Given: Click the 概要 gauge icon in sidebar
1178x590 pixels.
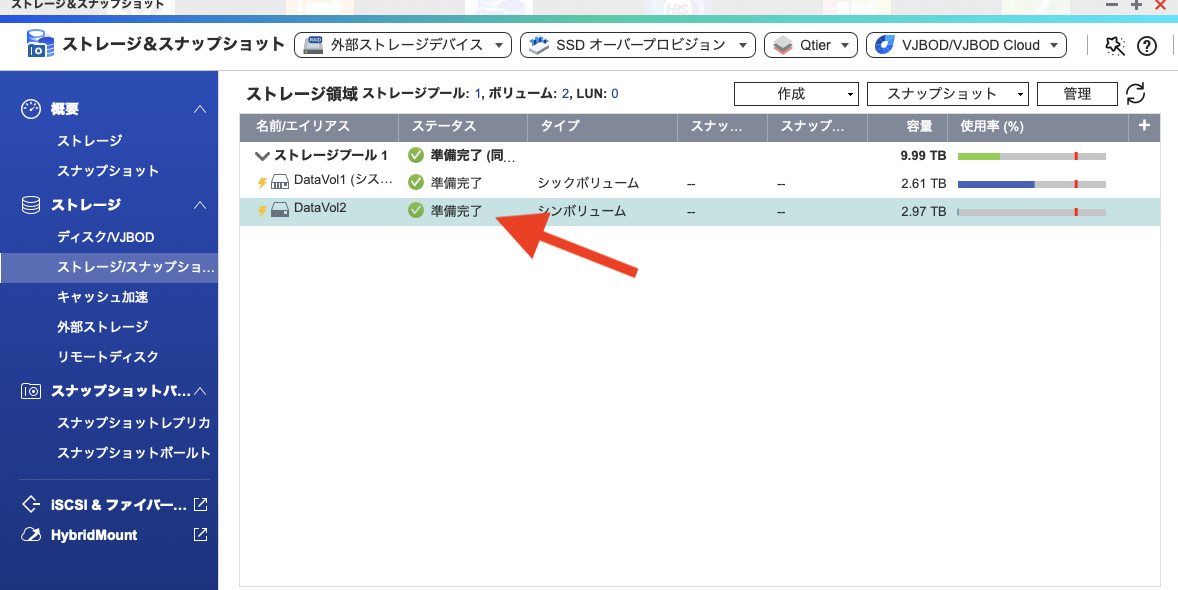Looking at the screenshot, I should 31,109.
